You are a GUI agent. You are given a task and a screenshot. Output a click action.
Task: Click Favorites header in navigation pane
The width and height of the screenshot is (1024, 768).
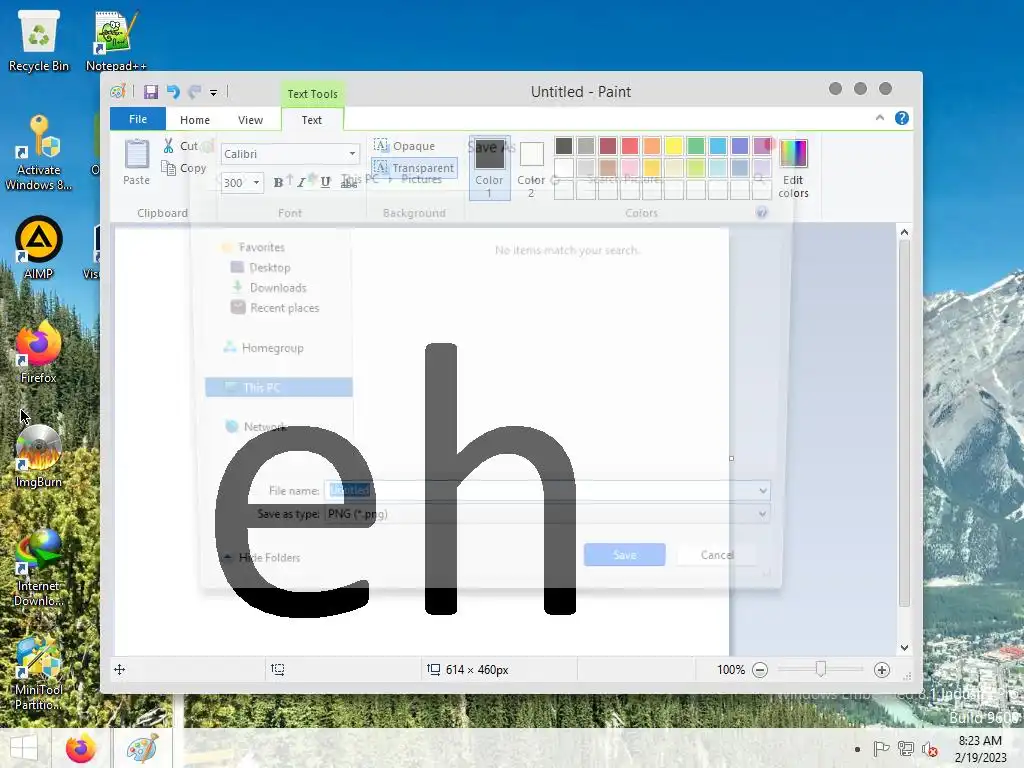point(253,248)
